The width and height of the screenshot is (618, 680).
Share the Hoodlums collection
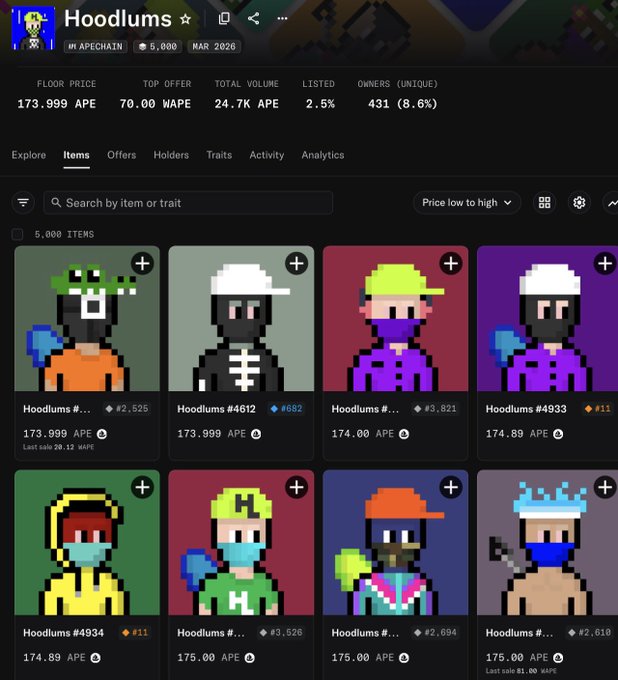click(253, 19)
